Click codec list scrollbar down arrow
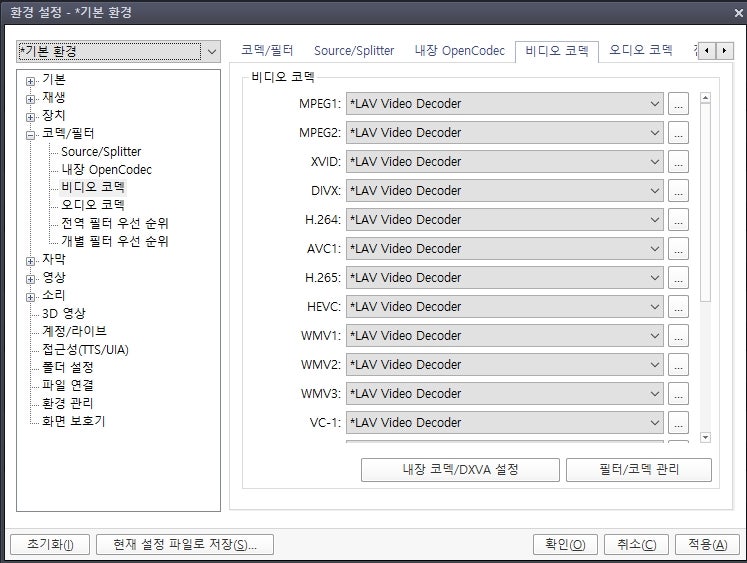747x563 pixels. click(706, 437)
